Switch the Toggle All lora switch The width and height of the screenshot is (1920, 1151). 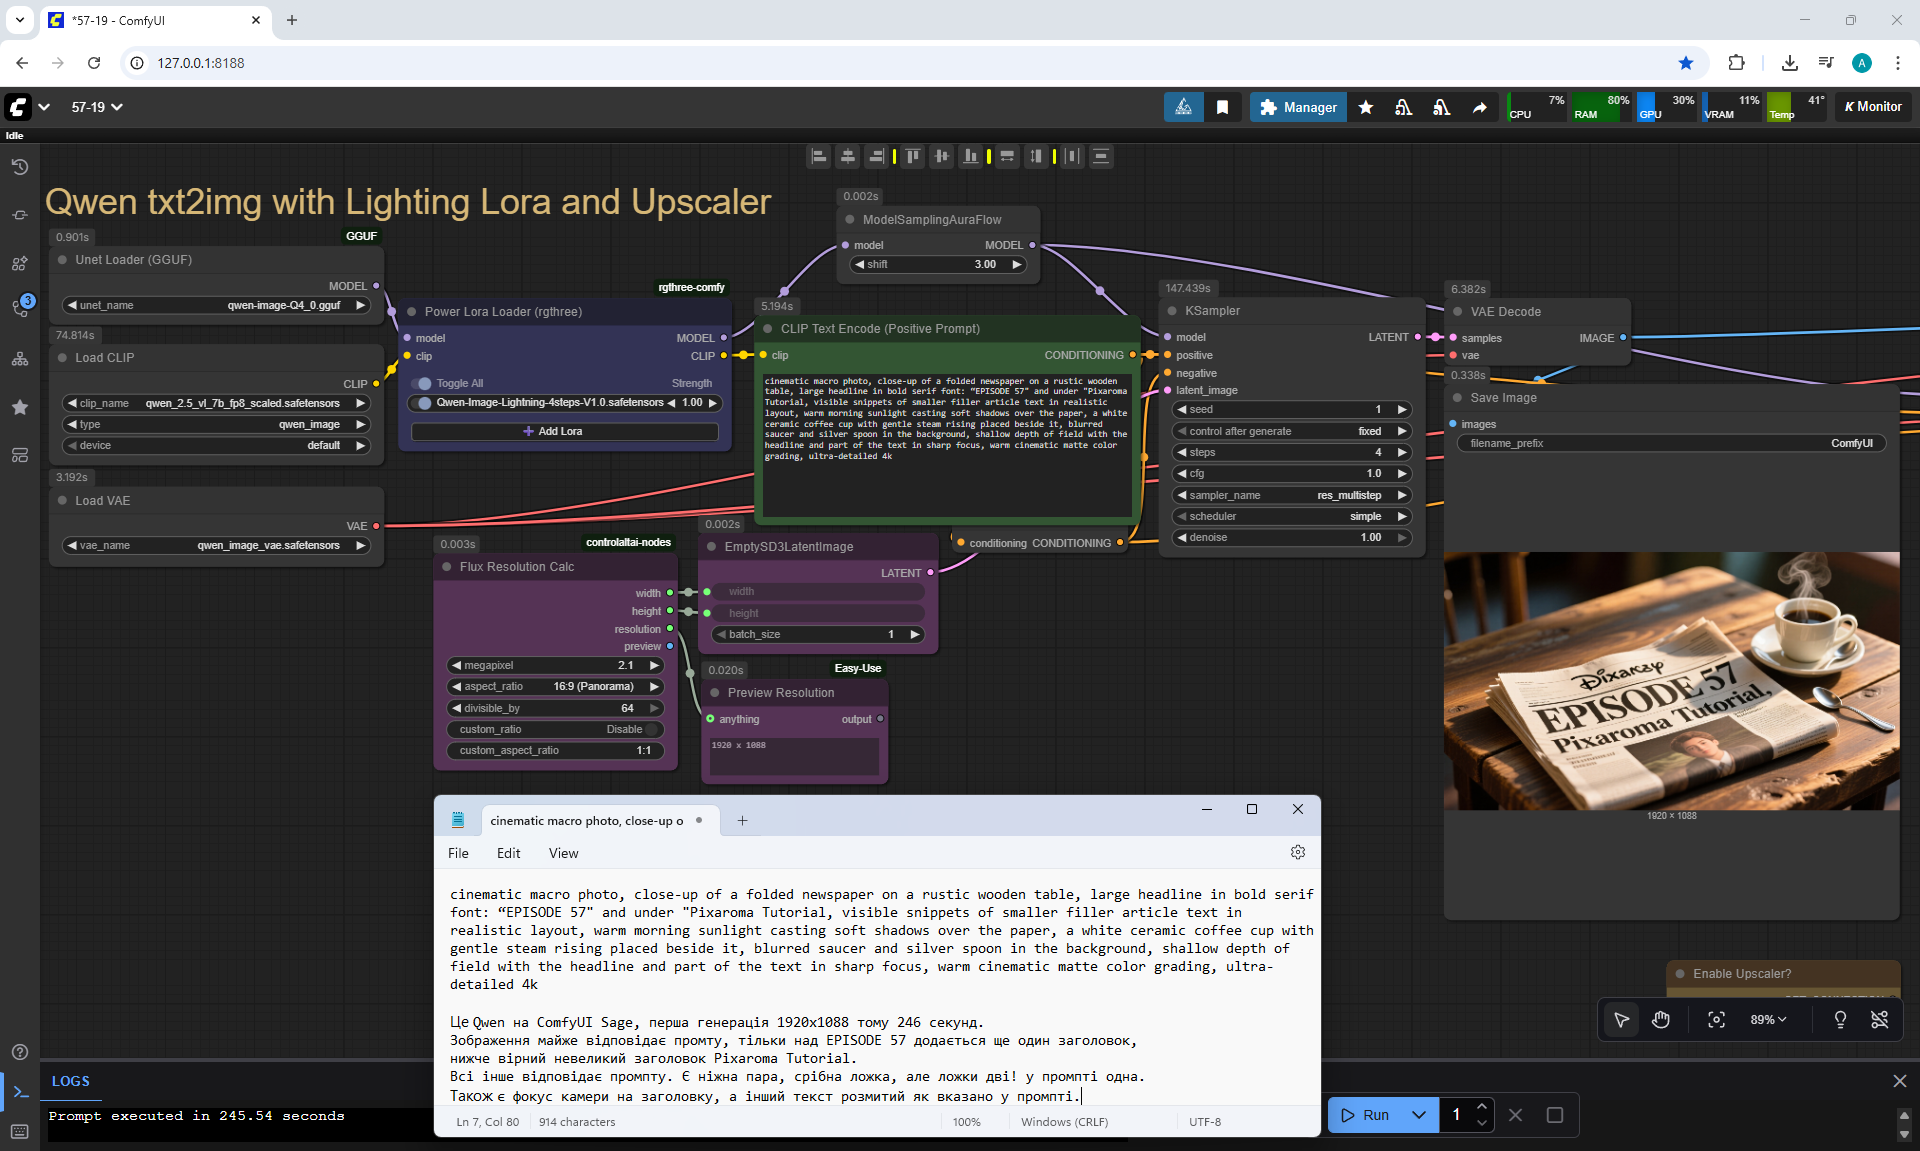[424, 383]
